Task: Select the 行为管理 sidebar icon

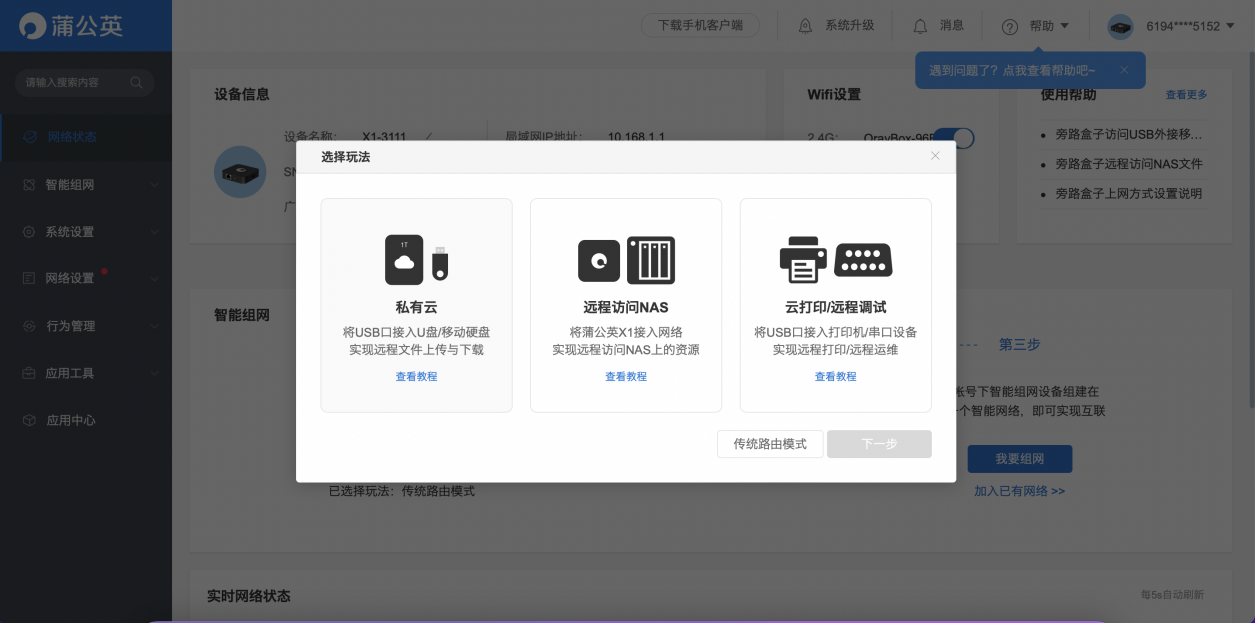Action: pos(30,325)
